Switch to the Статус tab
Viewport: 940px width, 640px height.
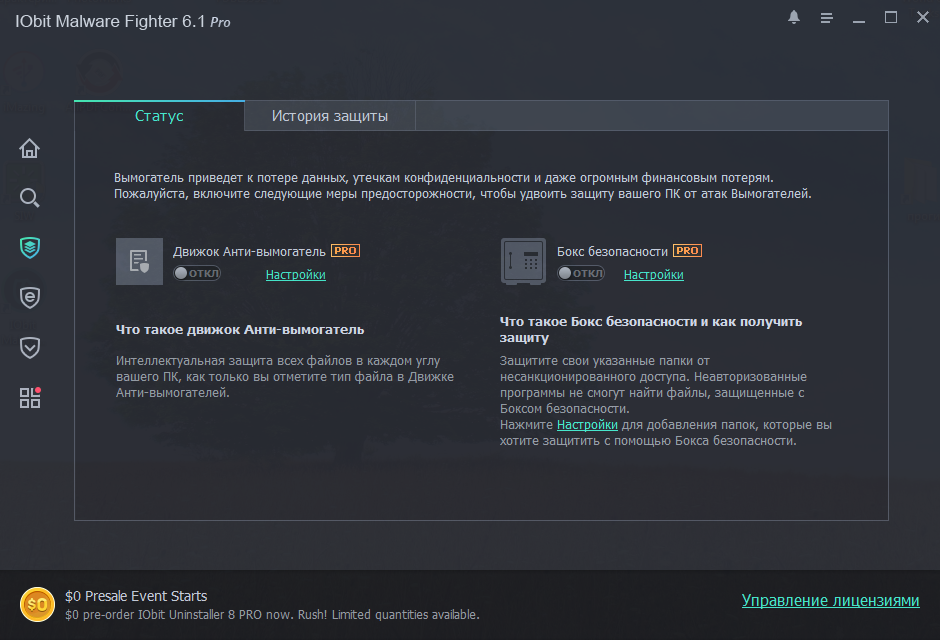(159, 116)
